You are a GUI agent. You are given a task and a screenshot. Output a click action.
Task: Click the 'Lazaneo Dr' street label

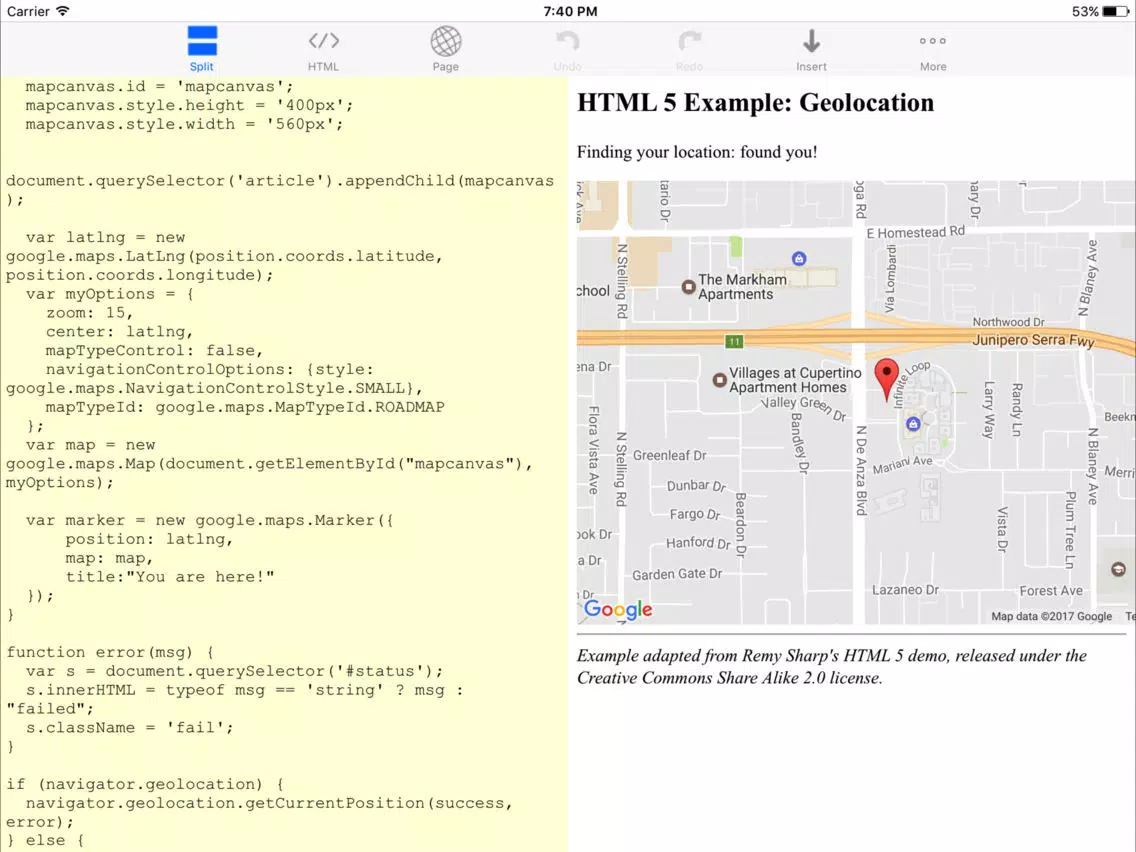[x=906, y=590]
